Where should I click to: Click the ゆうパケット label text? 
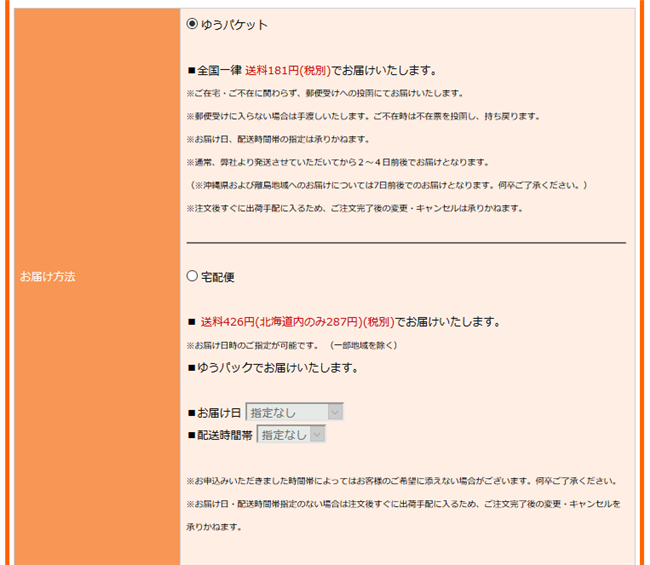[234, 25]
